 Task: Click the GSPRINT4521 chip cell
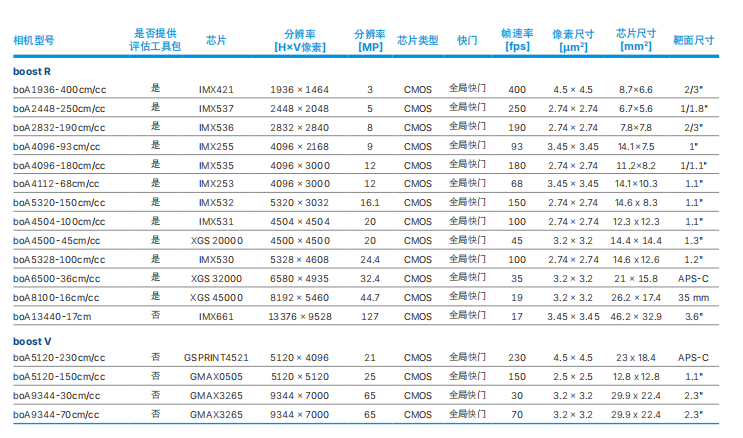(216, 357)
